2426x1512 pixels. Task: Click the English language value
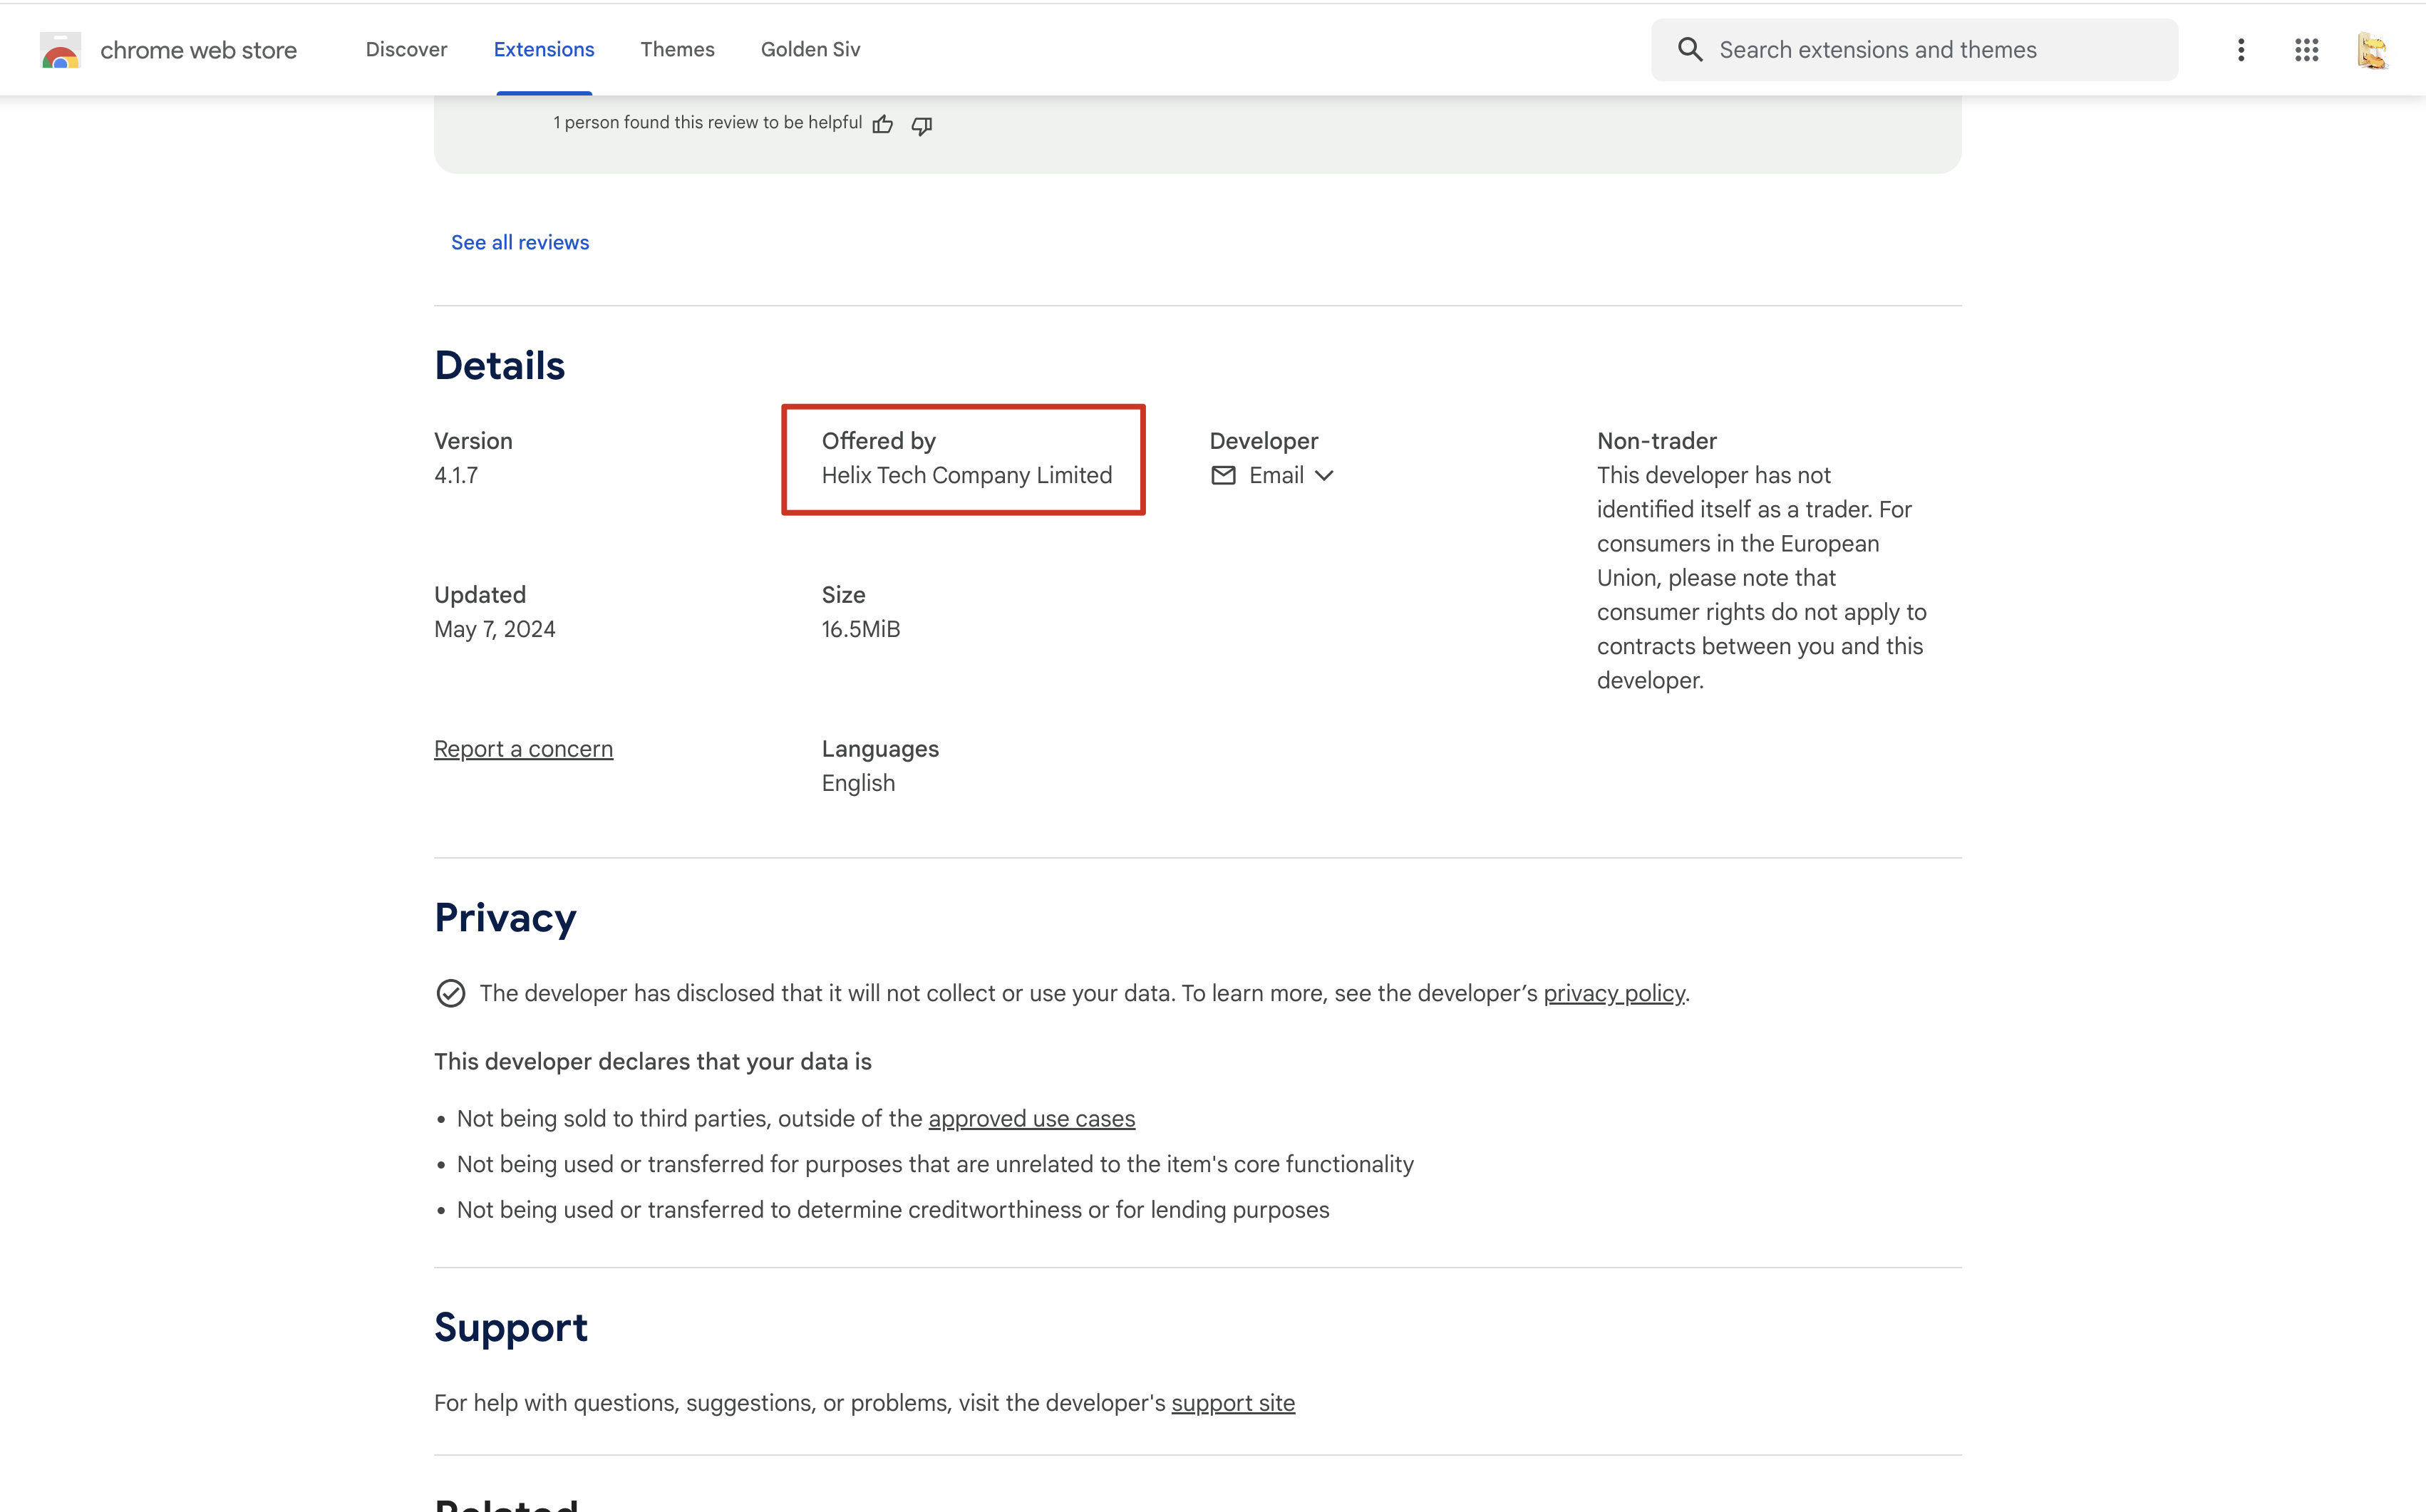click(x=858, y=783)
